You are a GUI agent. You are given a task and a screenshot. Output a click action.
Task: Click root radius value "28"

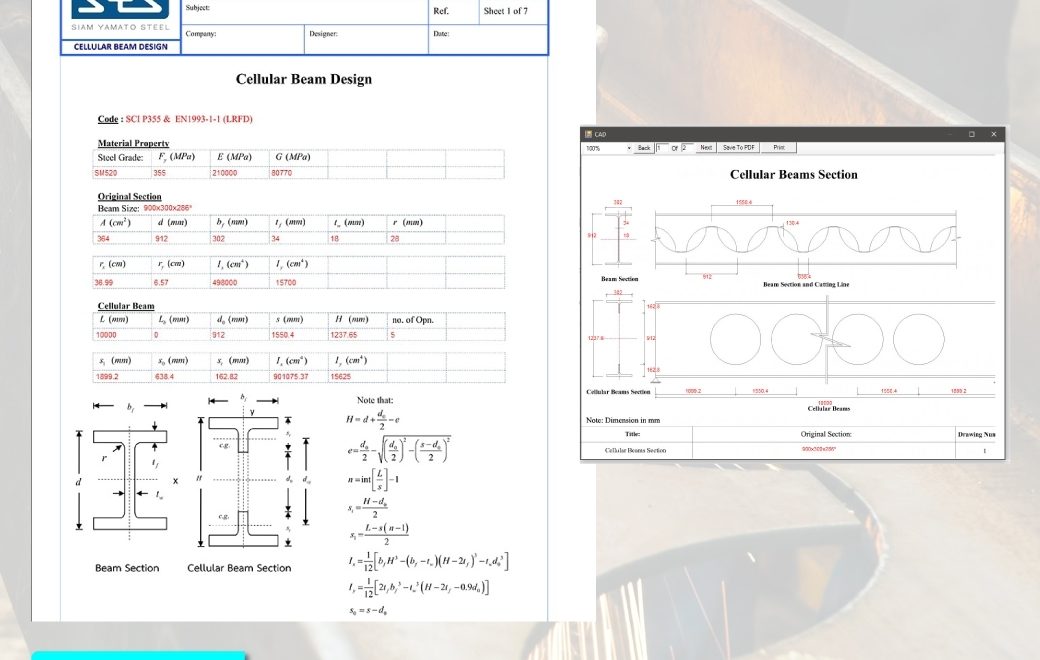395,239
